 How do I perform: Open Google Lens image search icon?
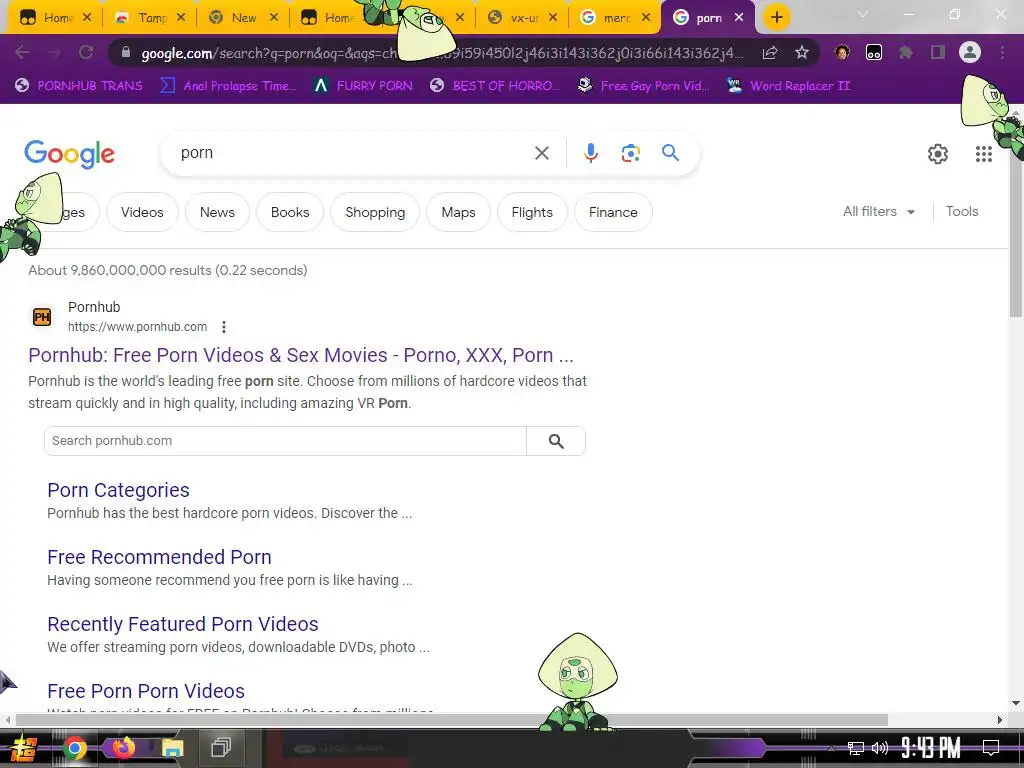(630, 153)
